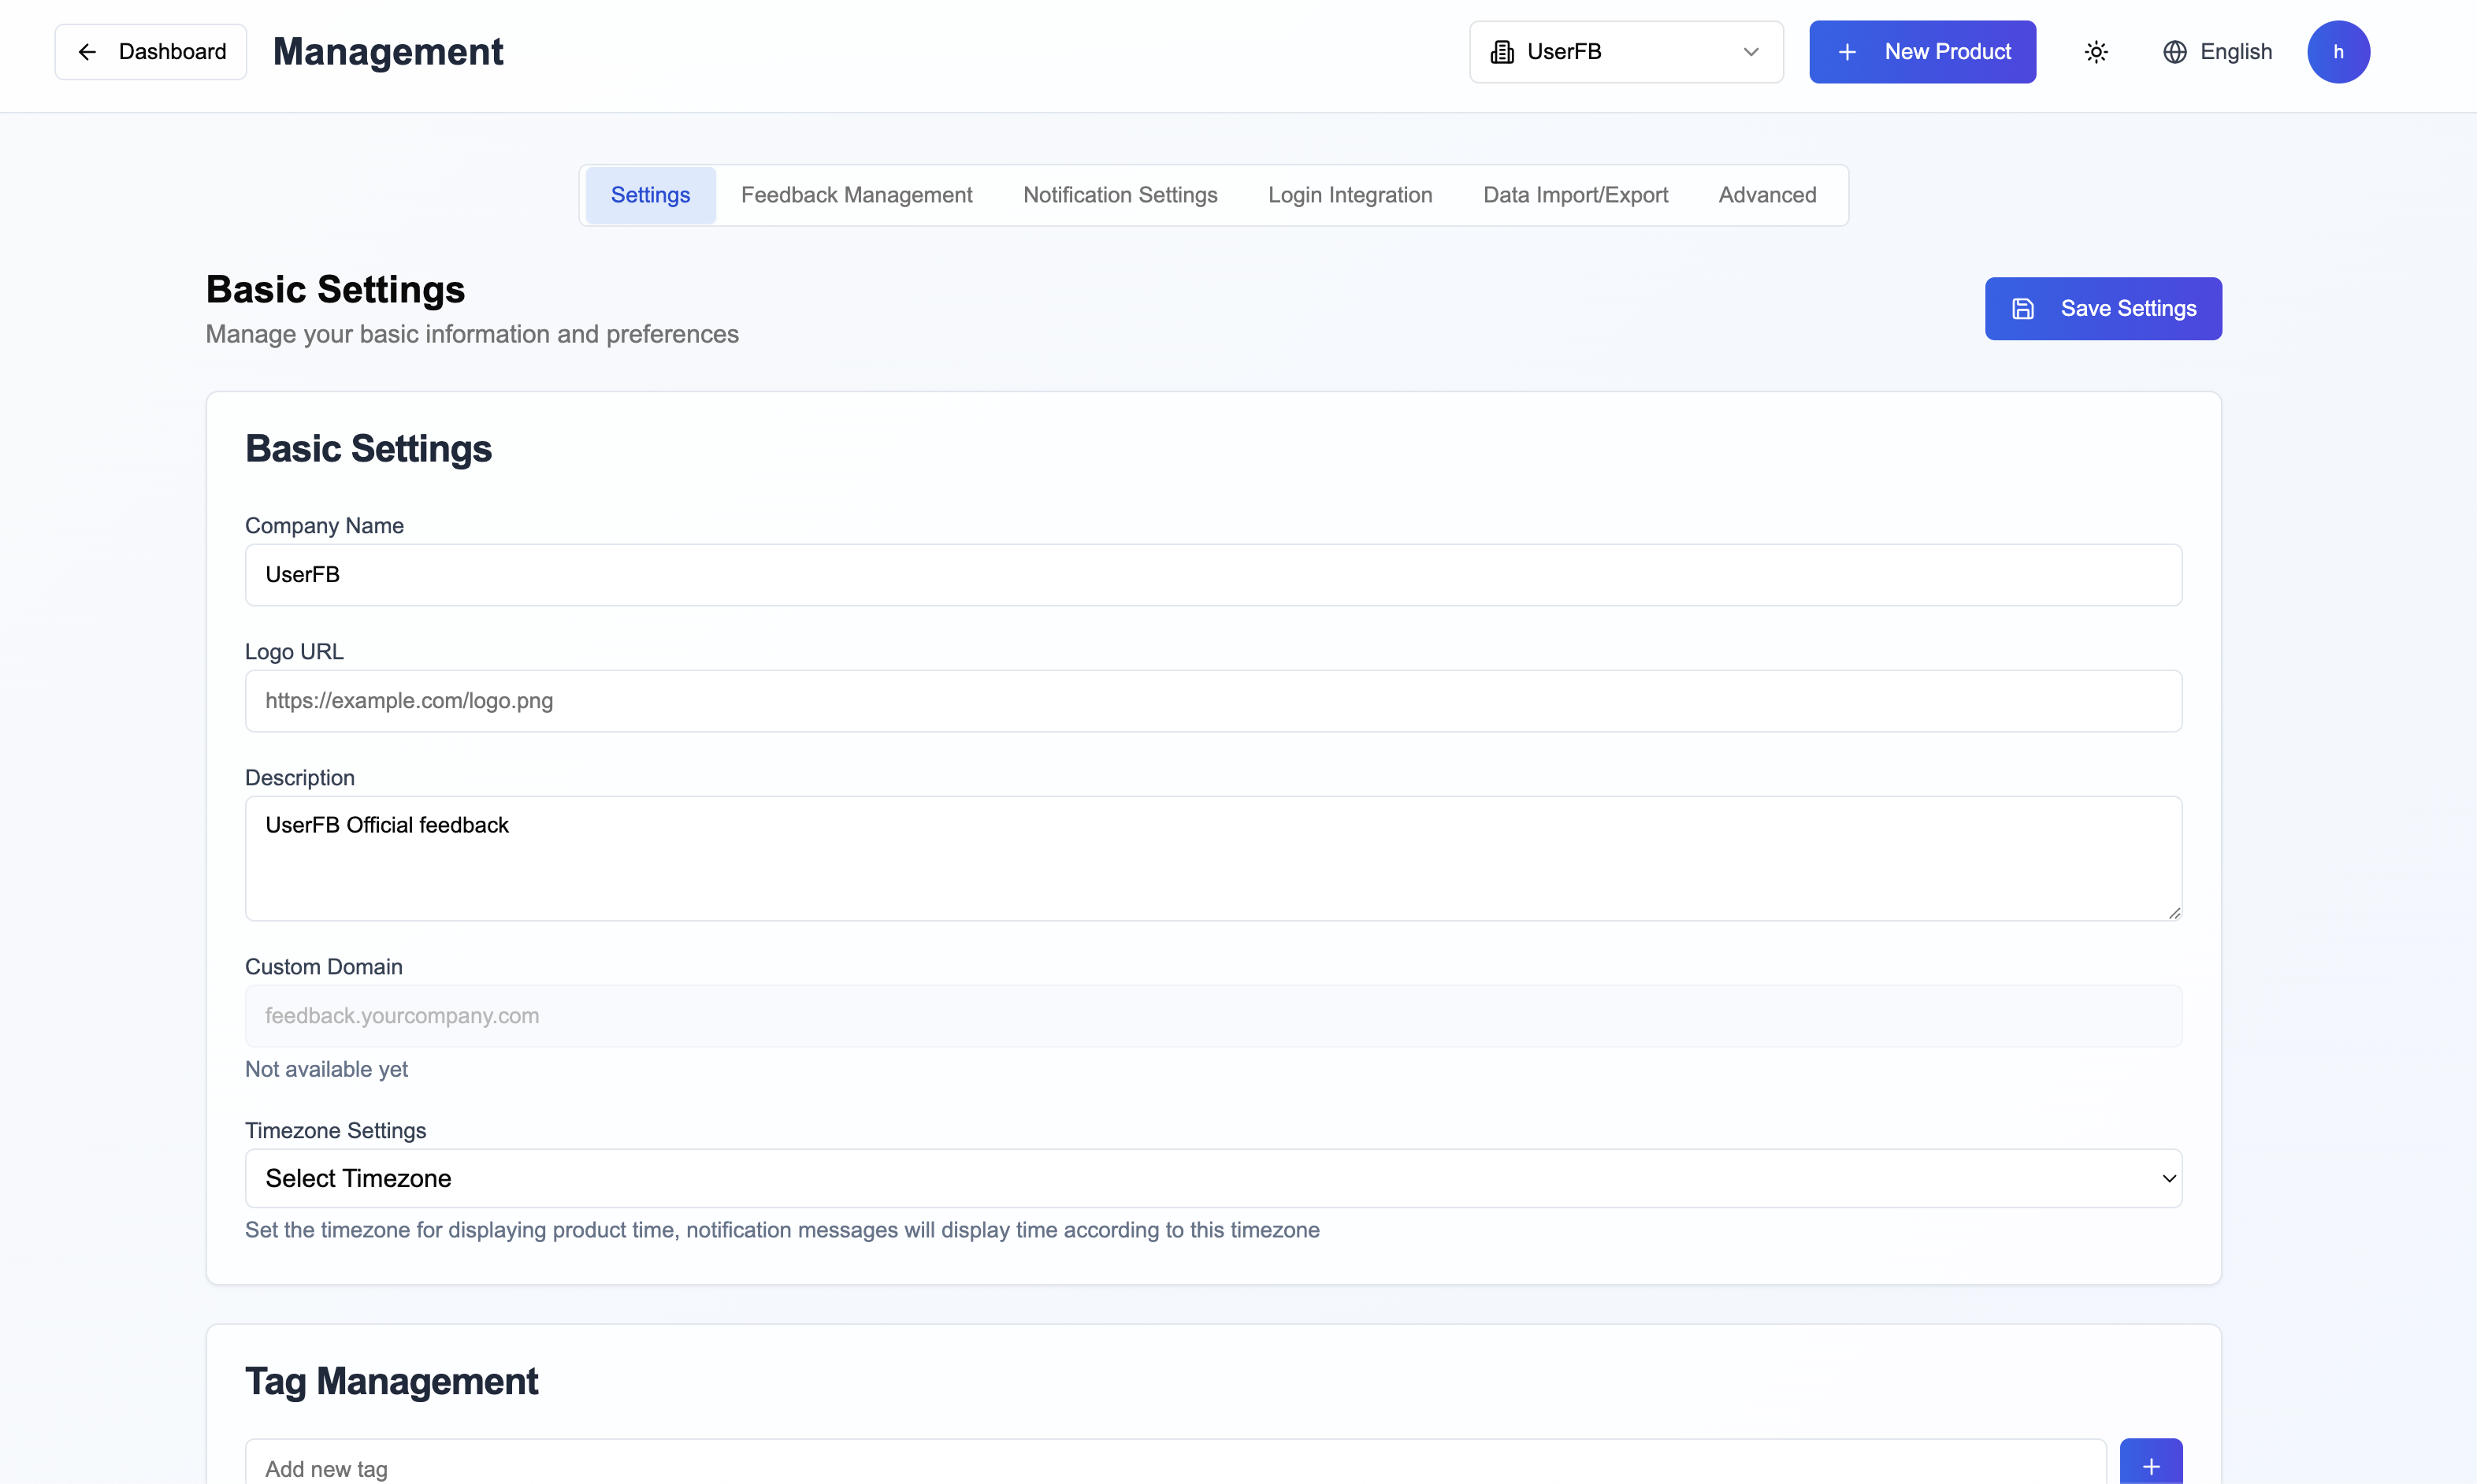Click the globe language icon
Screen dimensions: 2477x1484
[x=2174, y=52]
